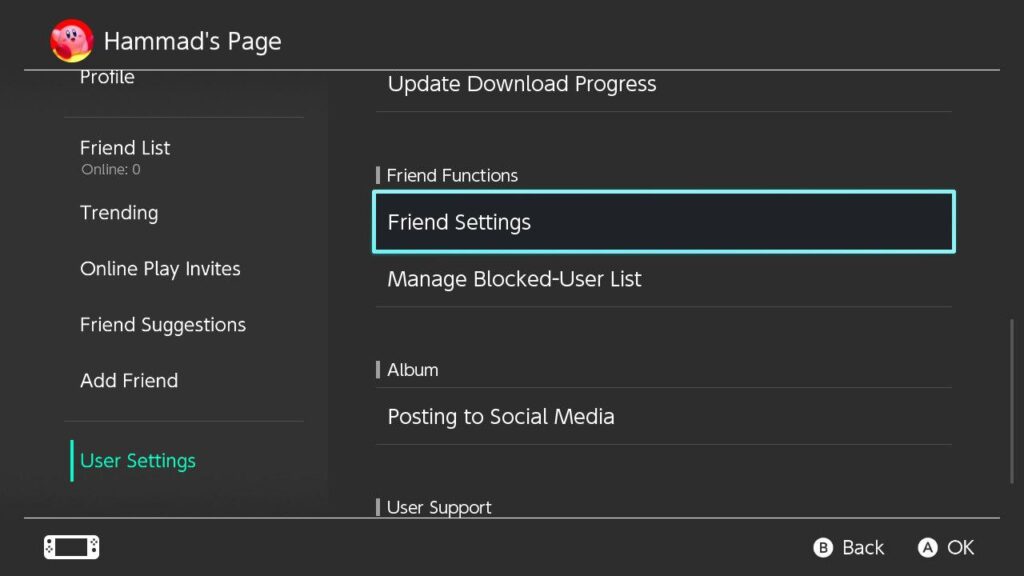View Online Play Invites
This screenshot has width=1024, height=576.
click(x=160, y=269)
